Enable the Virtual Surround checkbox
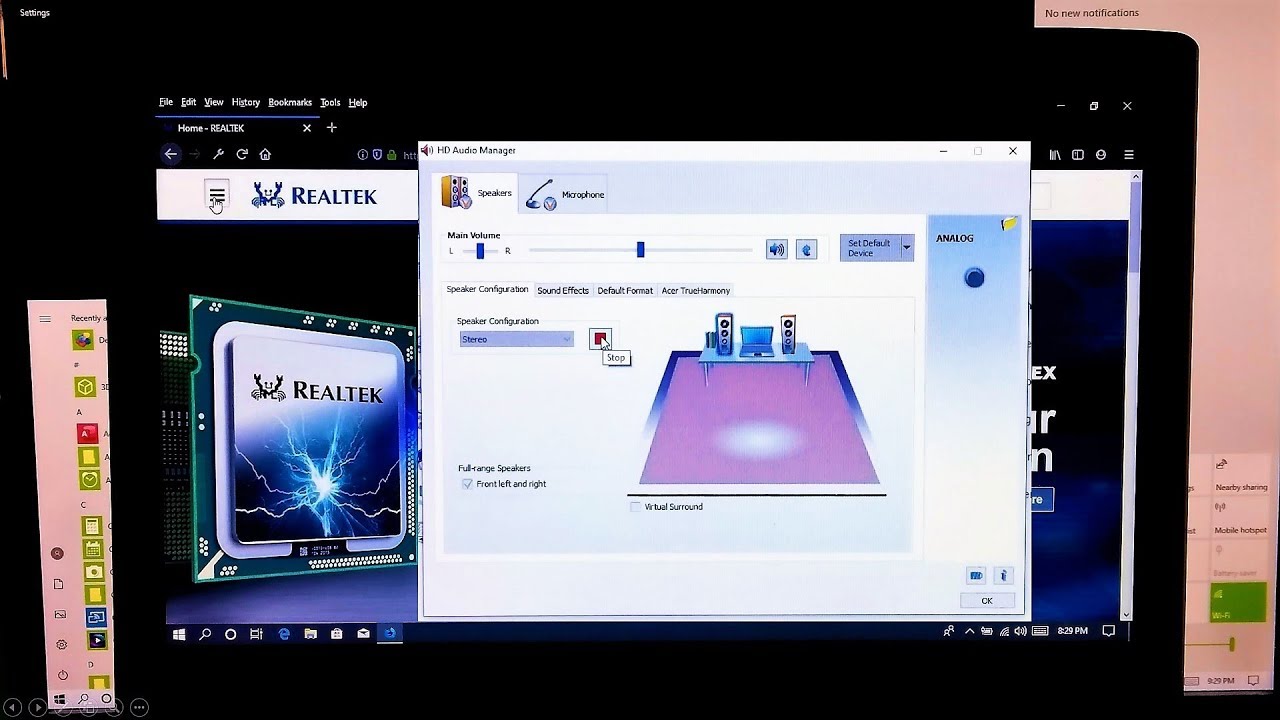The width and height of the screenshot is (1280, 720). click(635, 507)
